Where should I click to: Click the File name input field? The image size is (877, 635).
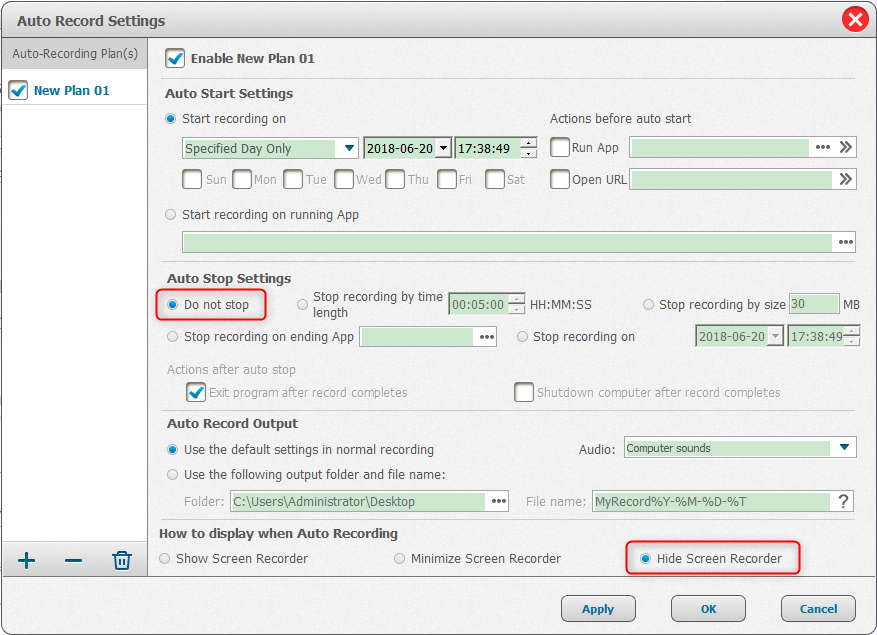(x=710, y=501)
